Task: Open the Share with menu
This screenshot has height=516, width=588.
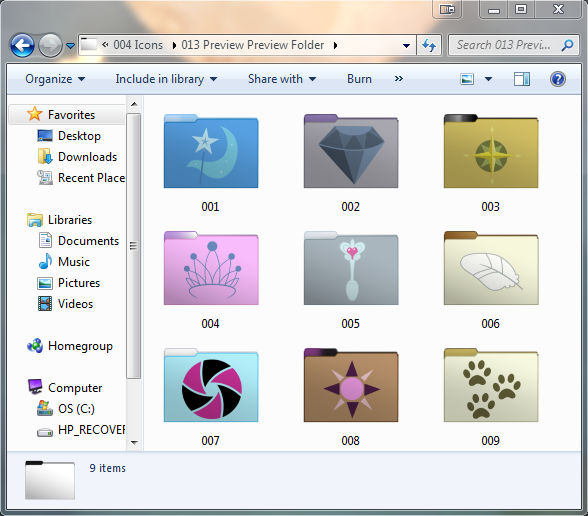Action: click(x=282, y=79)
